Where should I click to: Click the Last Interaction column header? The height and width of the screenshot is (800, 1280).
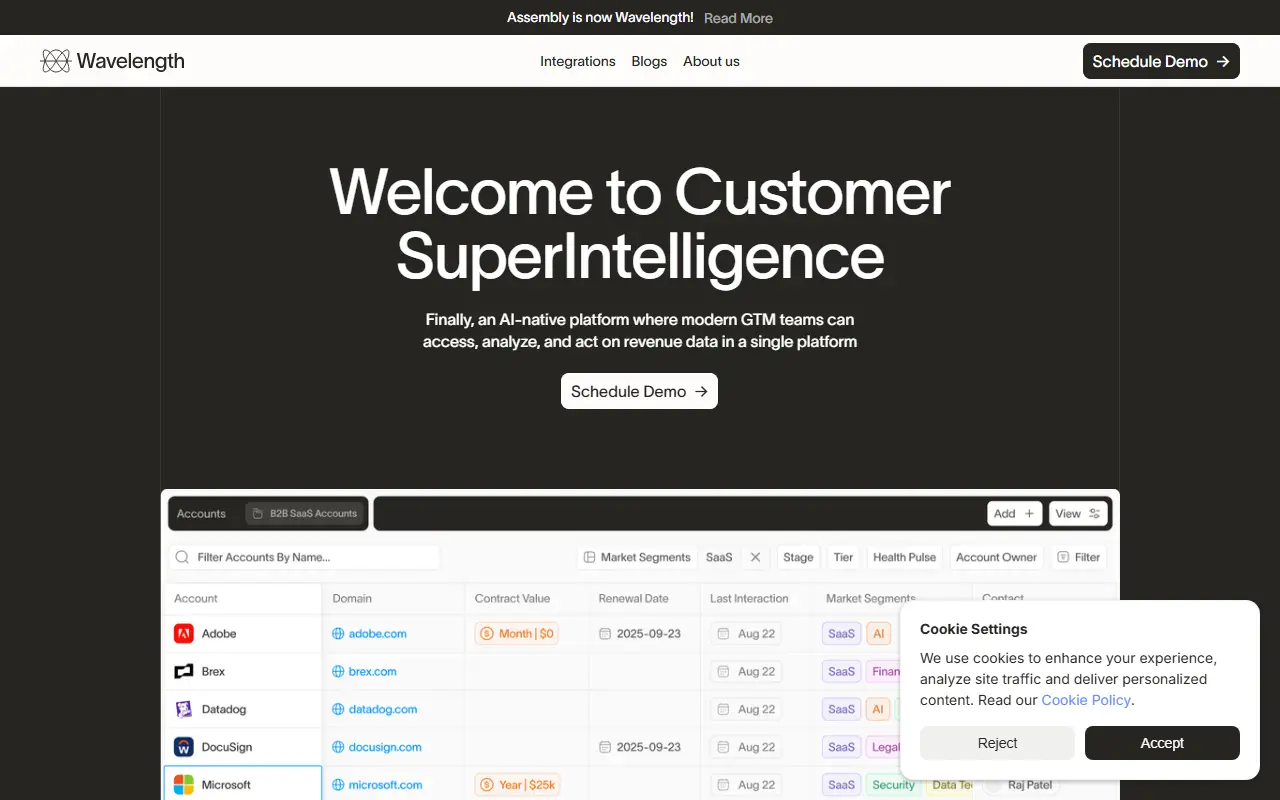749,598
